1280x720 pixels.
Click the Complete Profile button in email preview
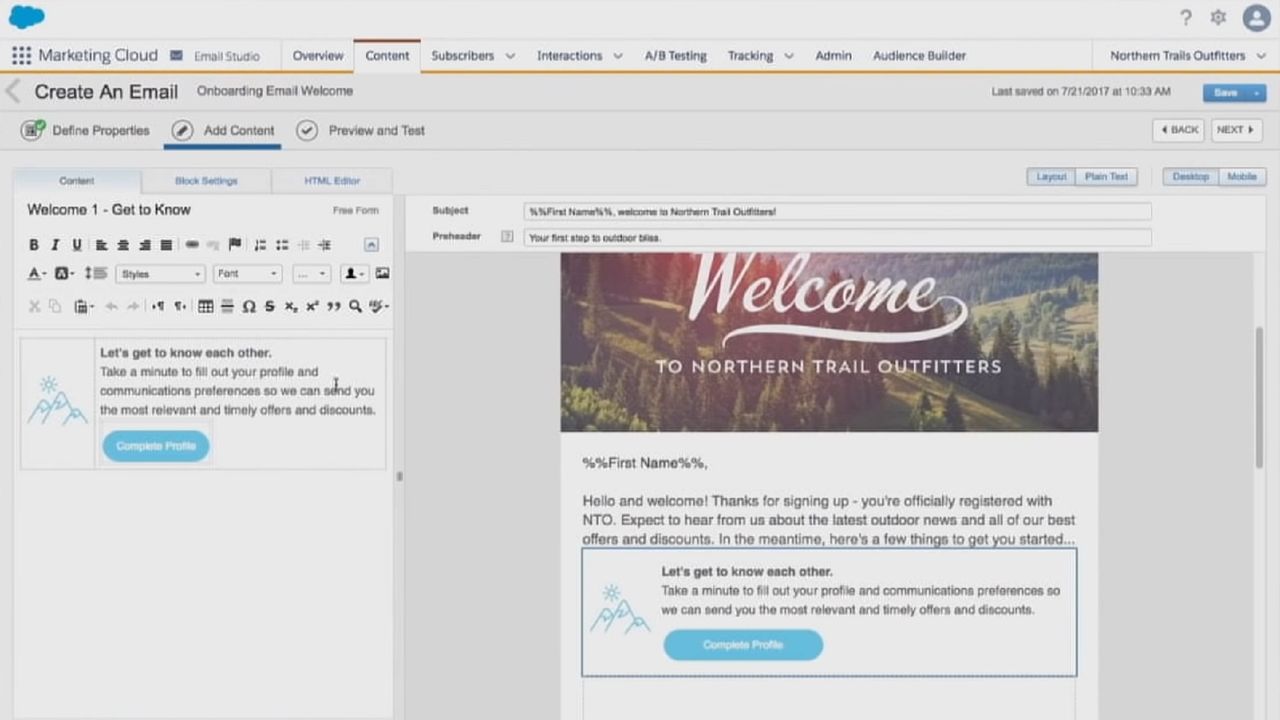743,645
